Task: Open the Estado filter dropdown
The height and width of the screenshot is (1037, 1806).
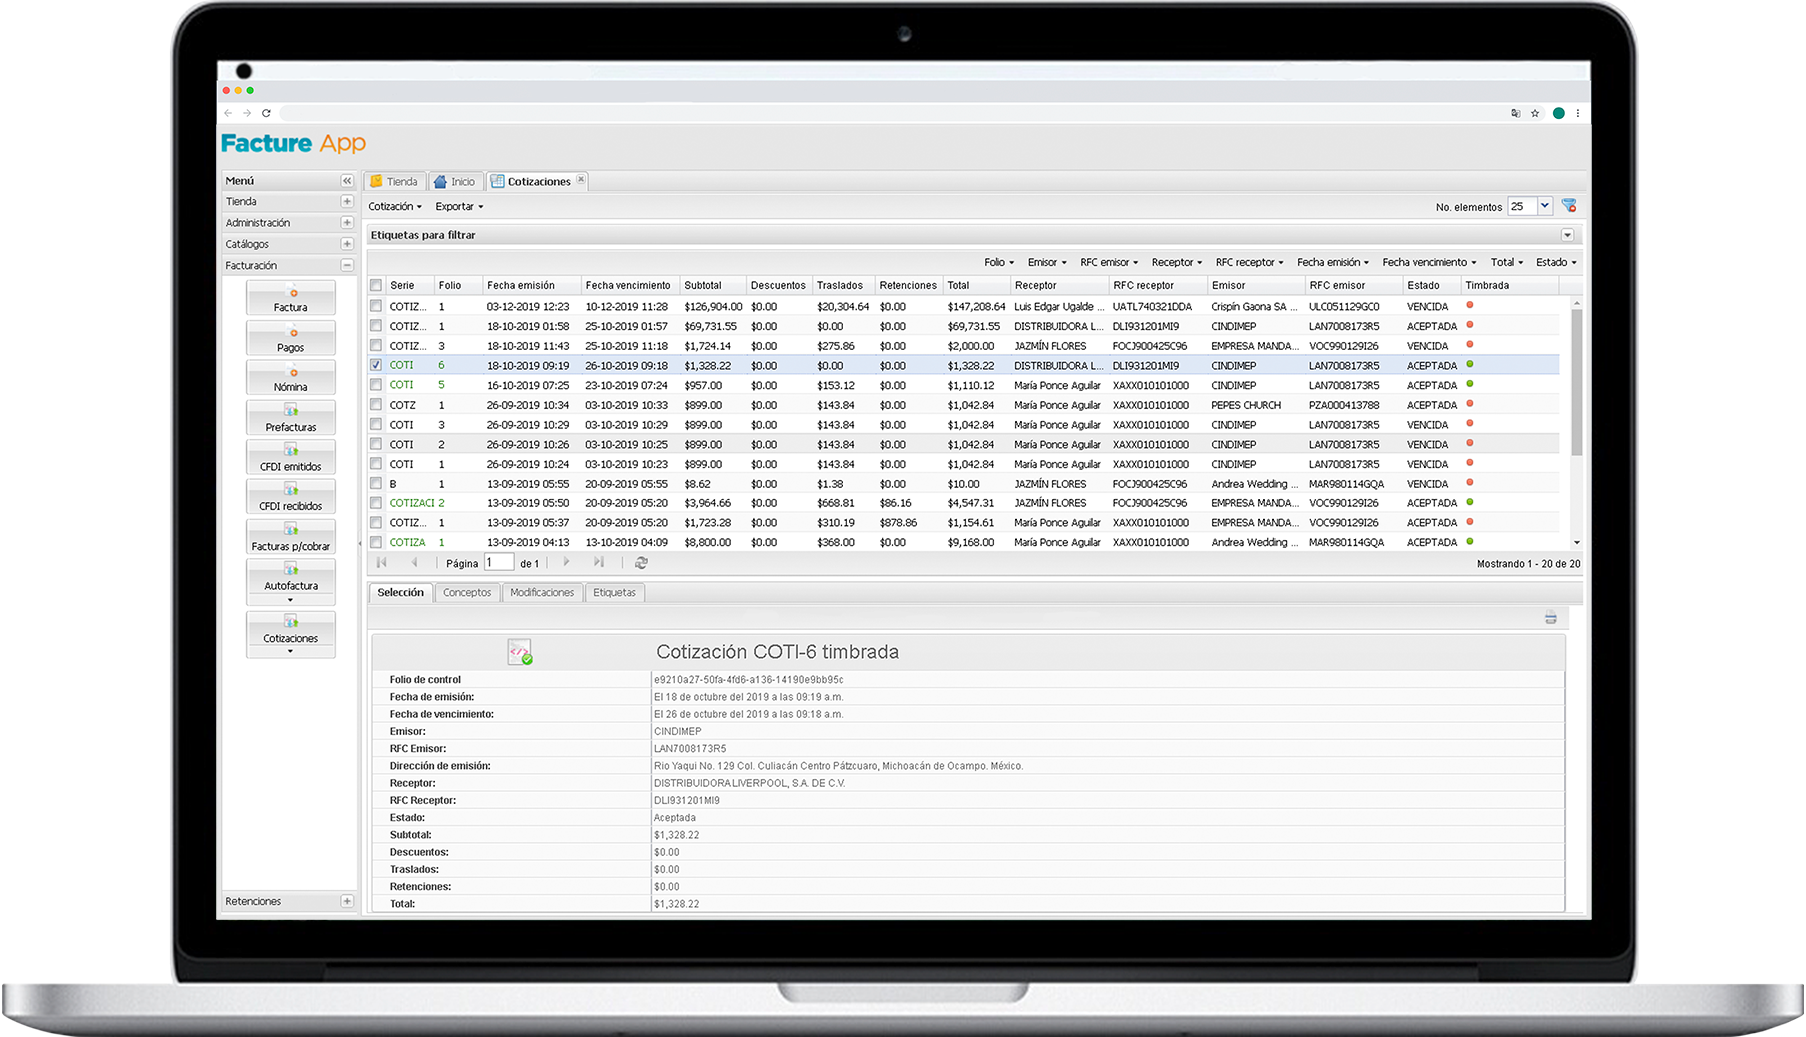Action: pos(1556,263)
